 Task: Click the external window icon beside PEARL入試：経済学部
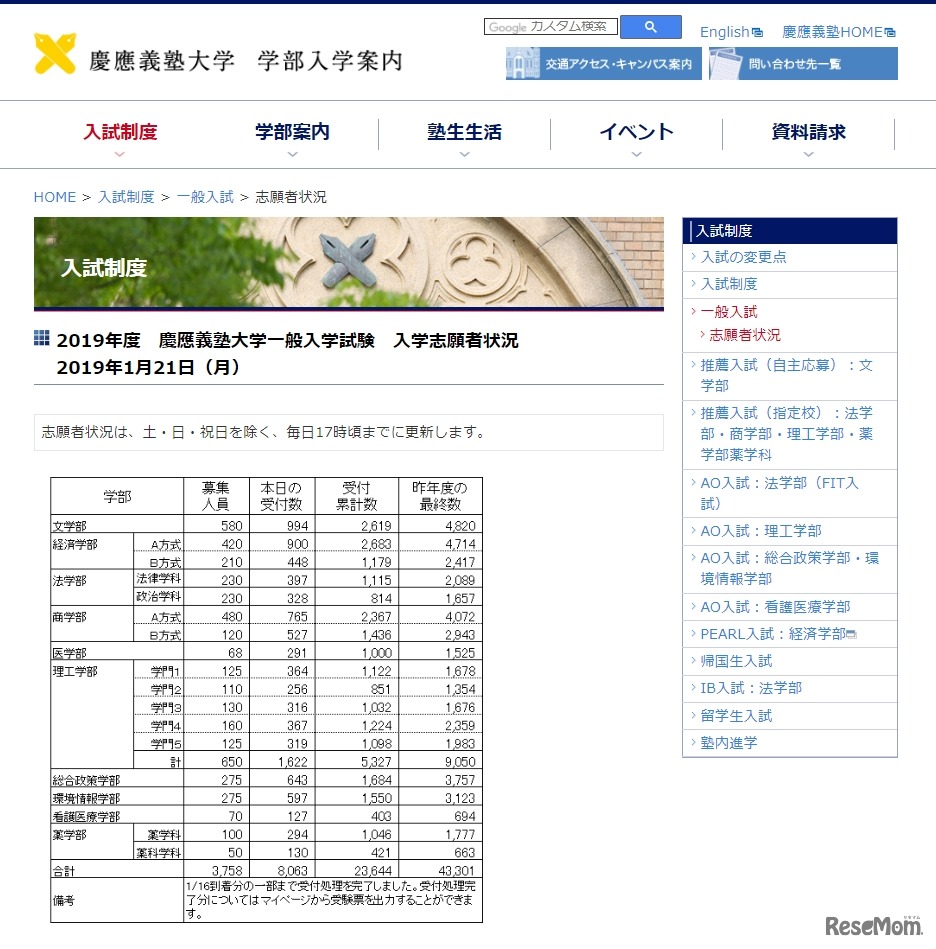coord(853,633)
